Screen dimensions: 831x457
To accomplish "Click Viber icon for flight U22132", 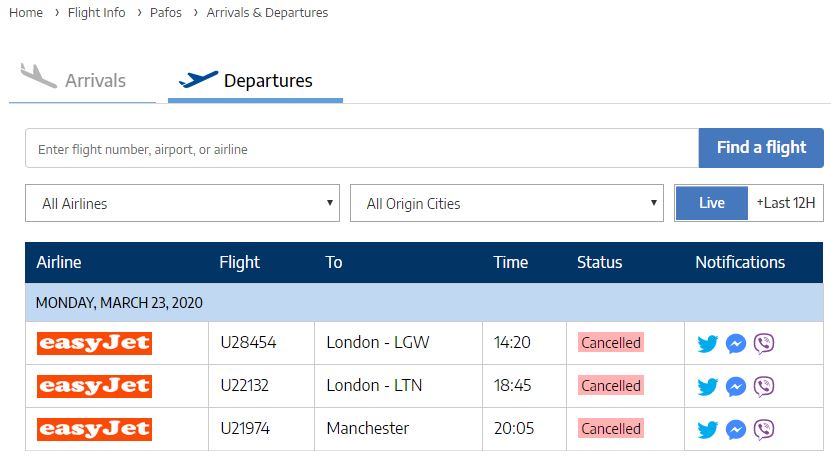I will click(x=764, y=387).
